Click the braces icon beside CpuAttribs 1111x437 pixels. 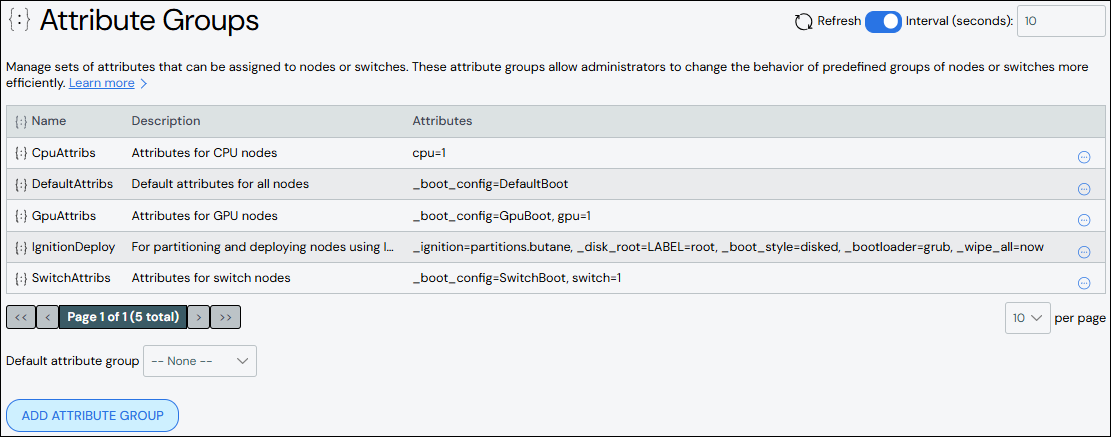pyautogui.click(x=21, y=152)
